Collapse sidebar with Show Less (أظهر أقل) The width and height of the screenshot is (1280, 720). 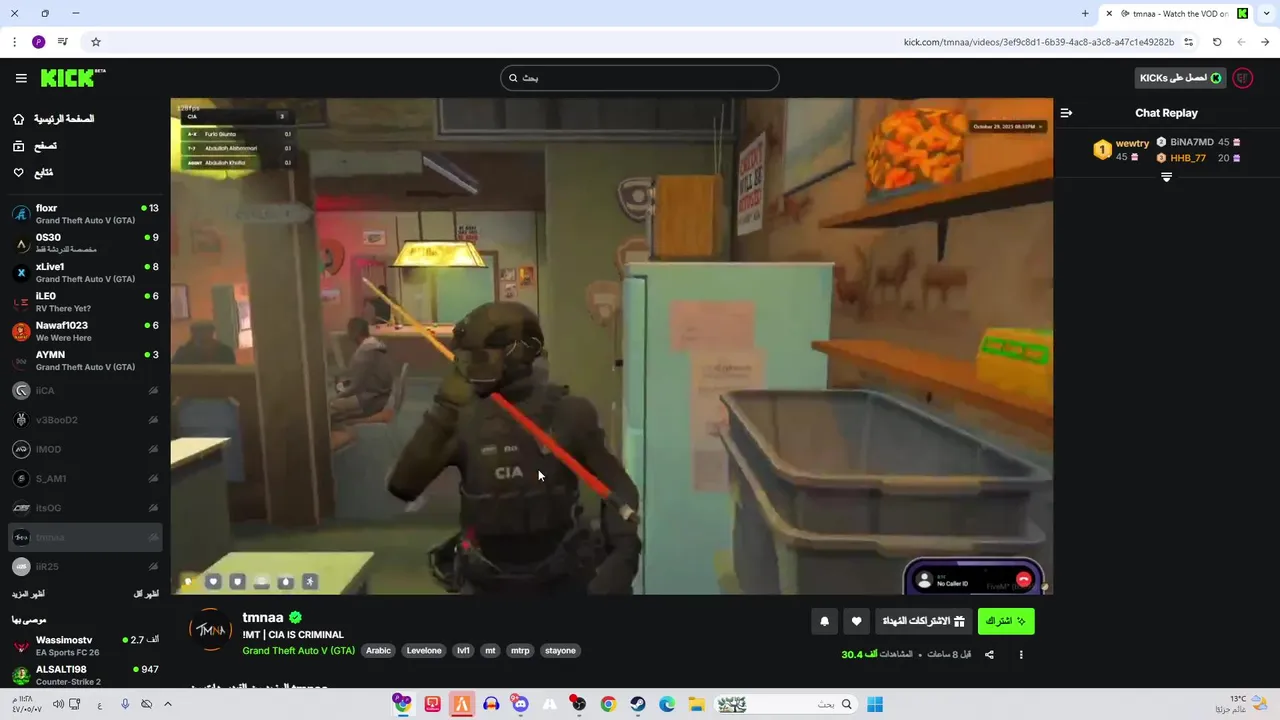tap(148, 594)
